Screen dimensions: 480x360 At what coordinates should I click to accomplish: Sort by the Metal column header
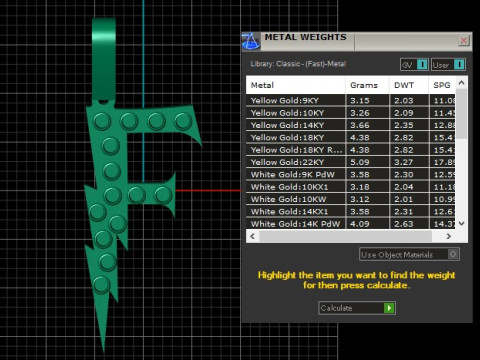coord(296,85)
